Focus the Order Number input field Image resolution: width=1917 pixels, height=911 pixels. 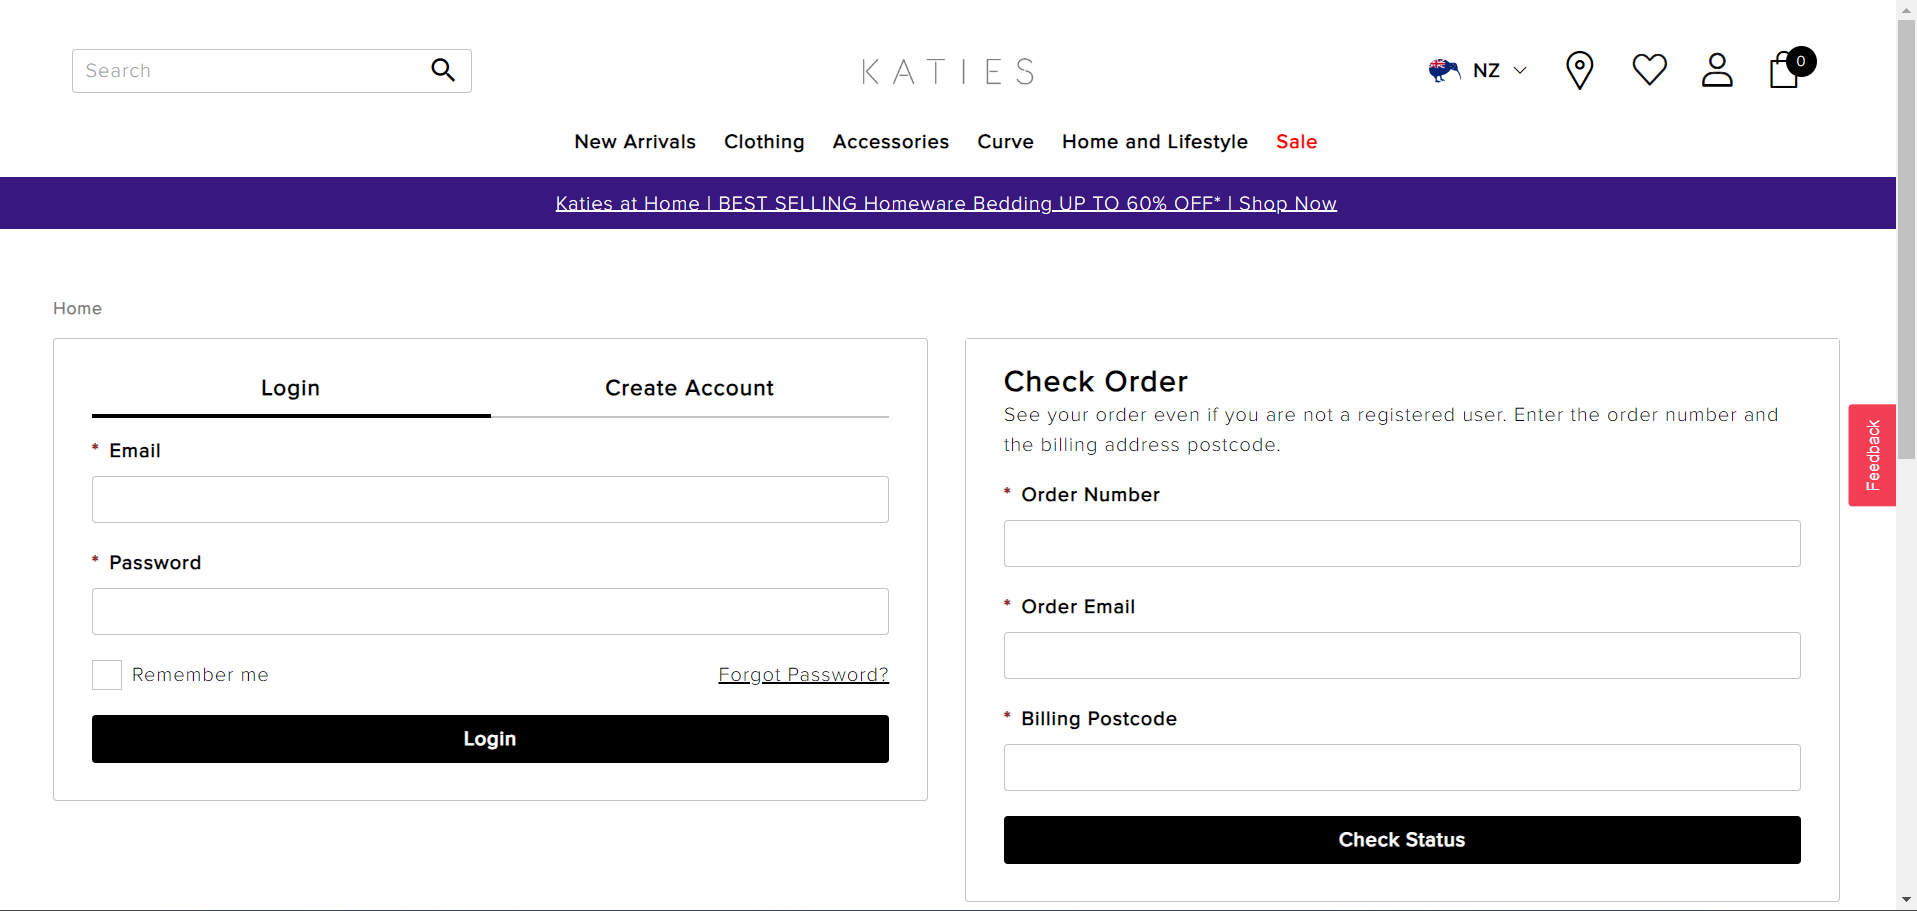(1401, 544)
